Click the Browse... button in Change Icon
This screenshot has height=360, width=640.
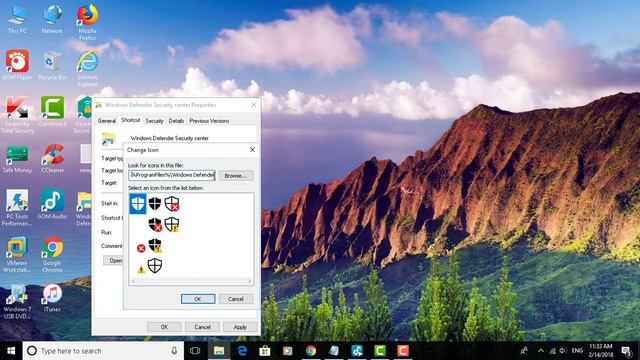coord(236,176)
